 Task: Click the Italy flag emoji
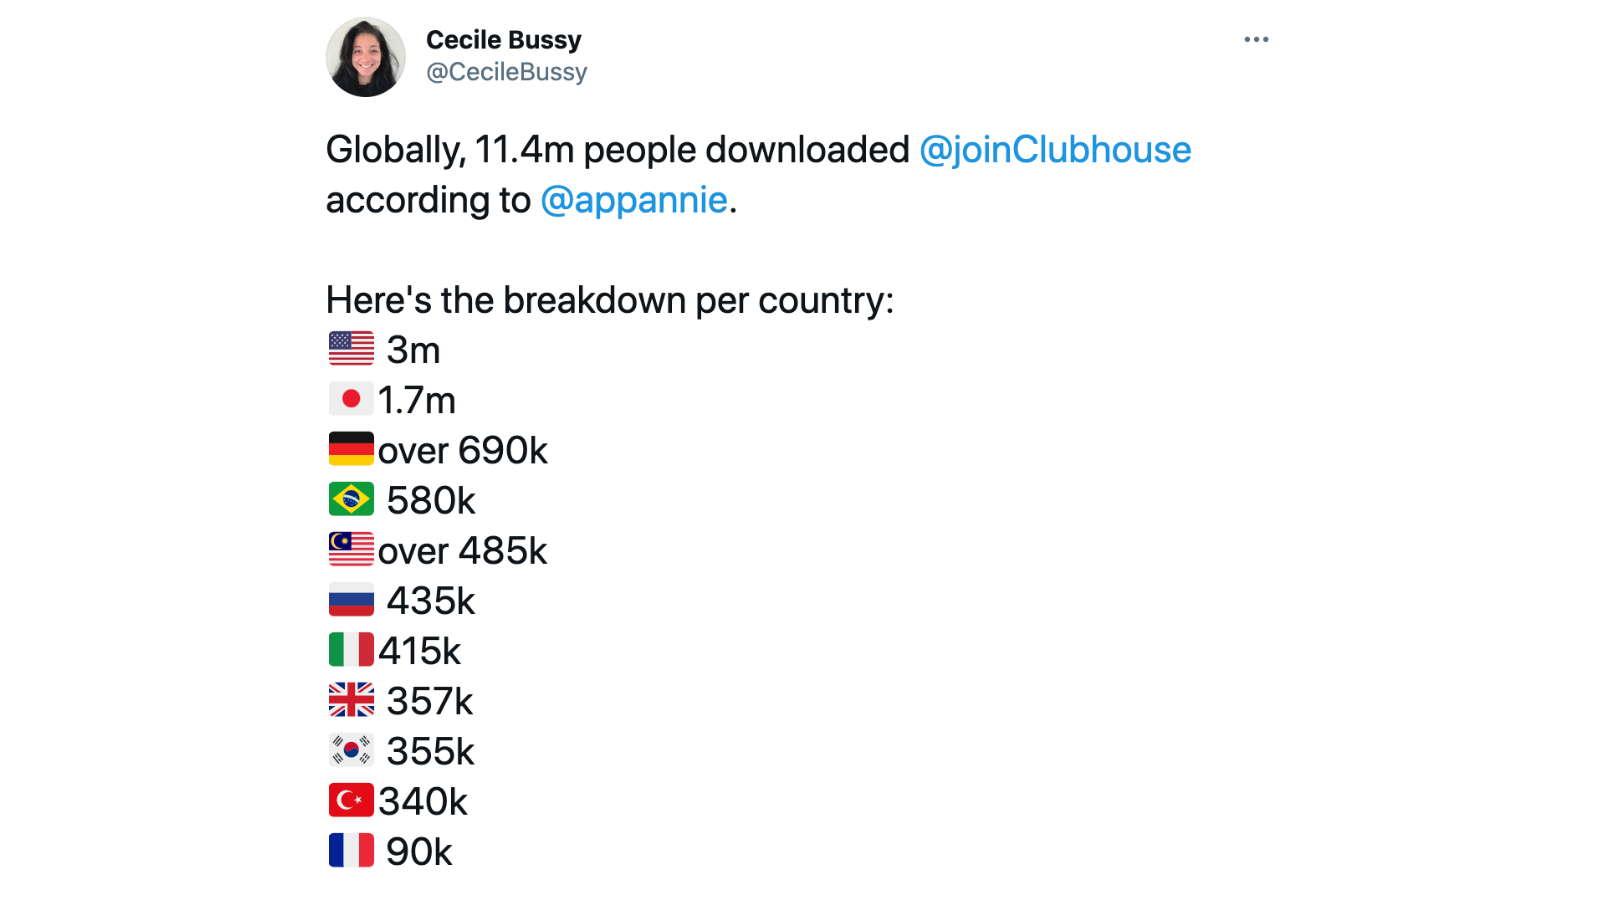pos(351,649)
